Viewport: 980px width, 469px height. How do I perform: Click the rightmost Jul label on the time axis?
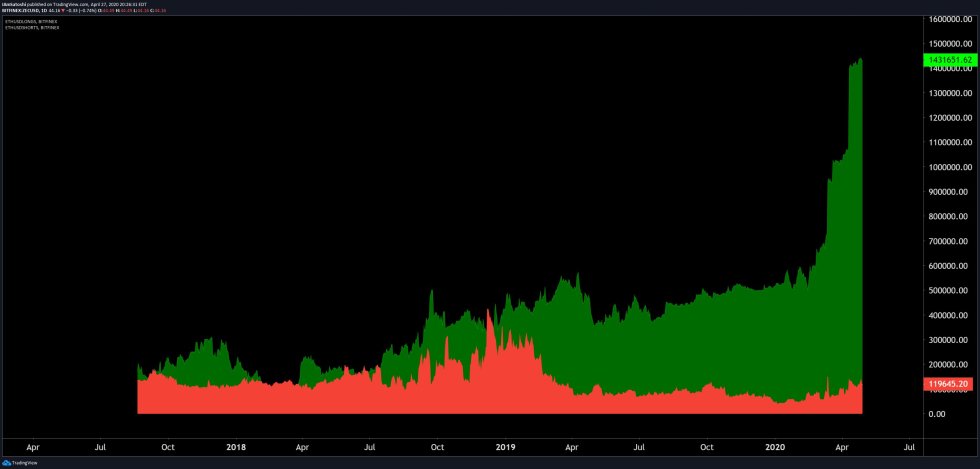[910, 447]
